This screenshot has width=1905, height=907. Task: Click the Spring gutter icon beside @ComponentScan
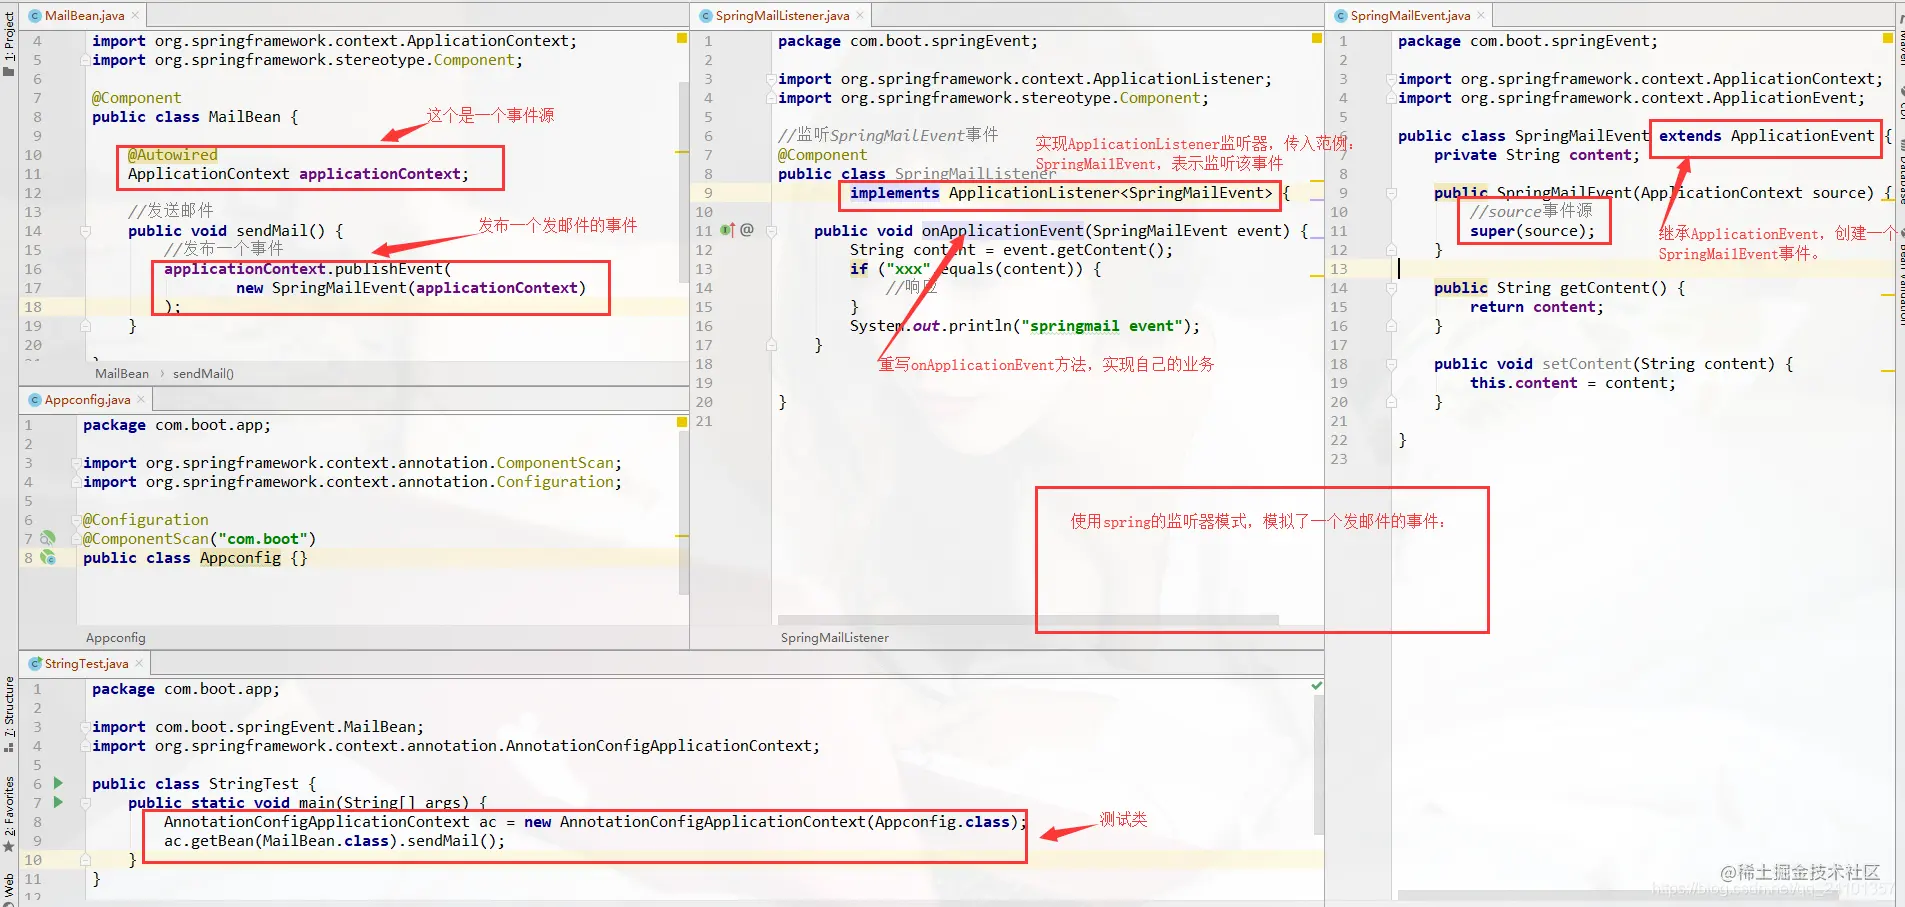pyautogui.click(x=47, y=538)
